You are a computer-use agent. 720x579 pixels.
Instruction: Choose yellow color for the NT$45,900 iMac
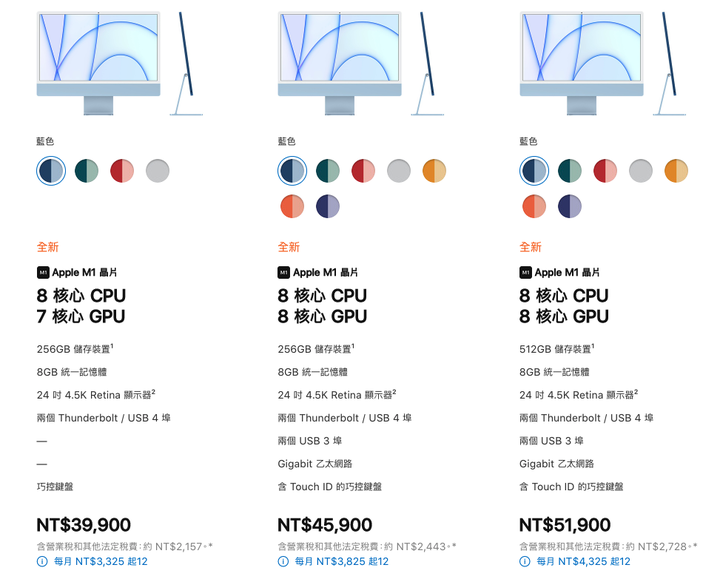tap(434, 171)
